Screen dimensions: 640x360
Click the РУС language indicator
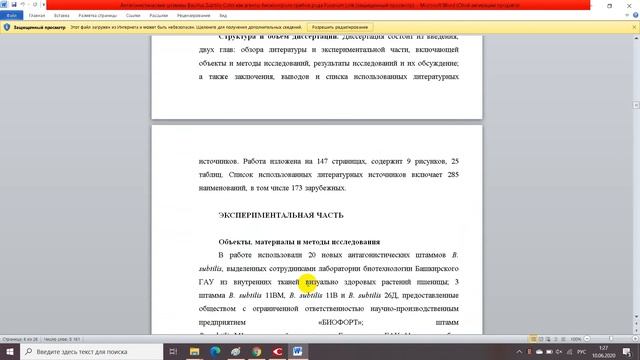582,351
